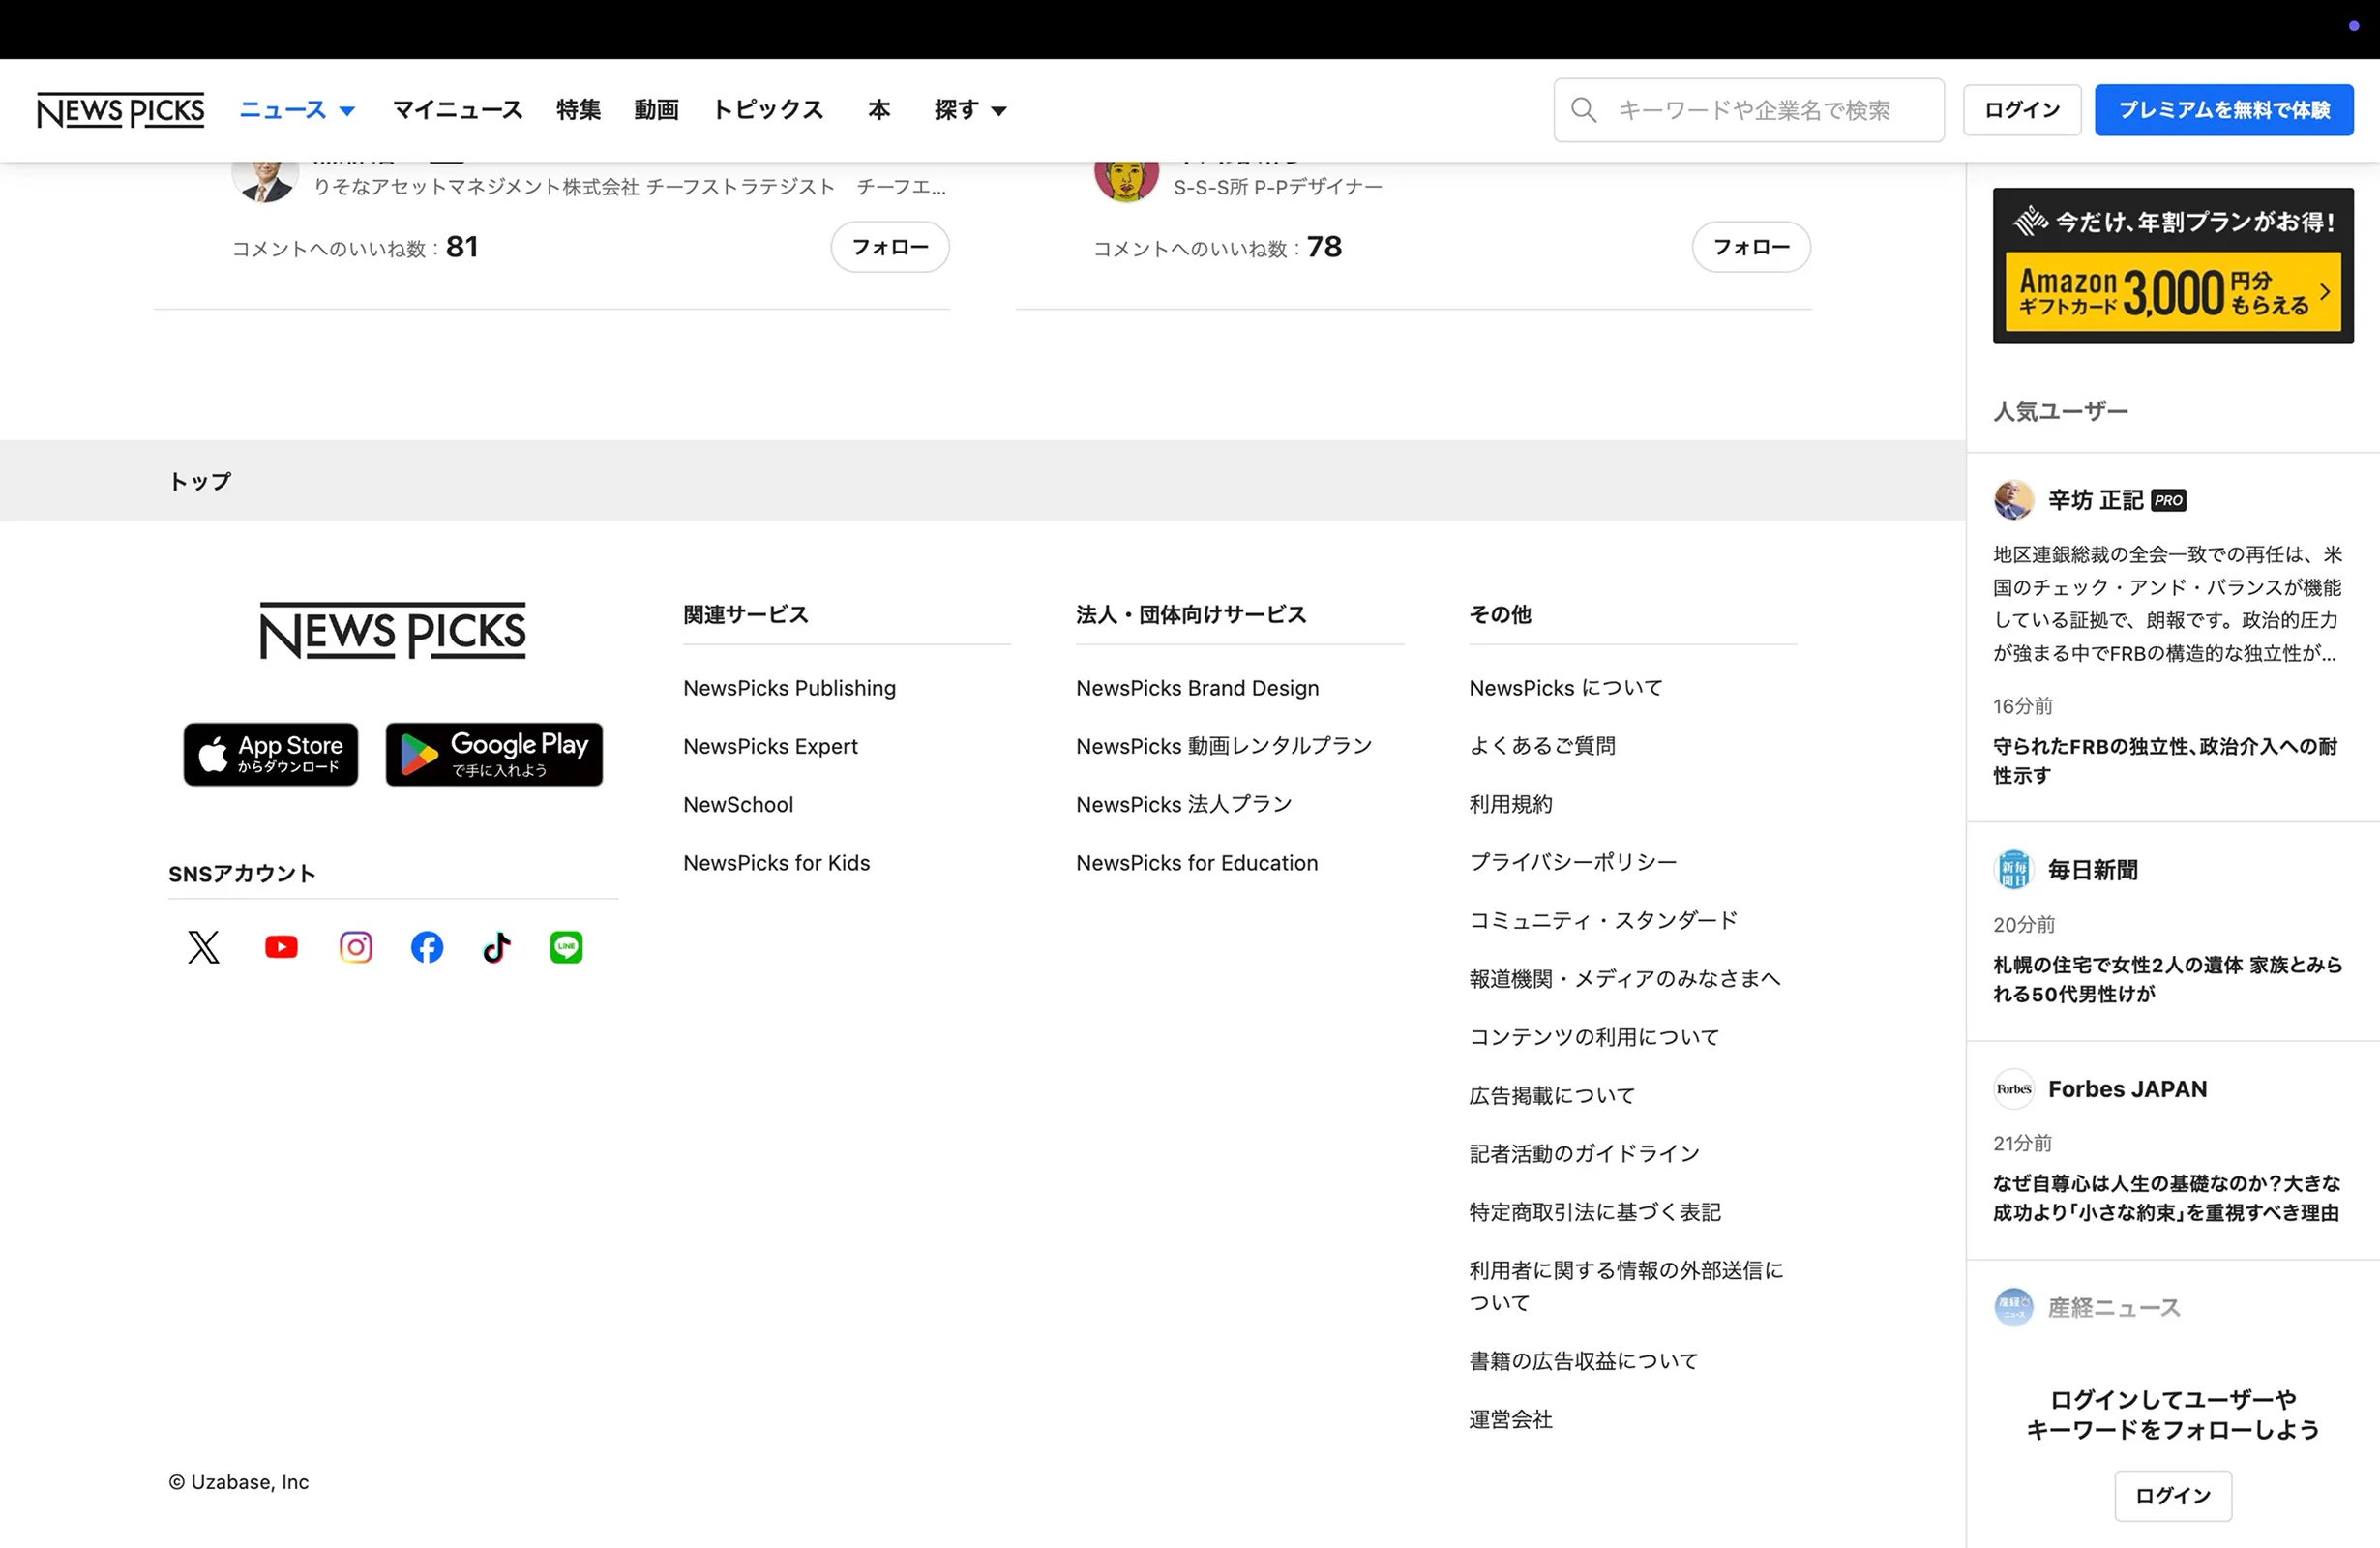
Task: Click the 辛坊 正記 user name
Action: (x=2095, y=499)
